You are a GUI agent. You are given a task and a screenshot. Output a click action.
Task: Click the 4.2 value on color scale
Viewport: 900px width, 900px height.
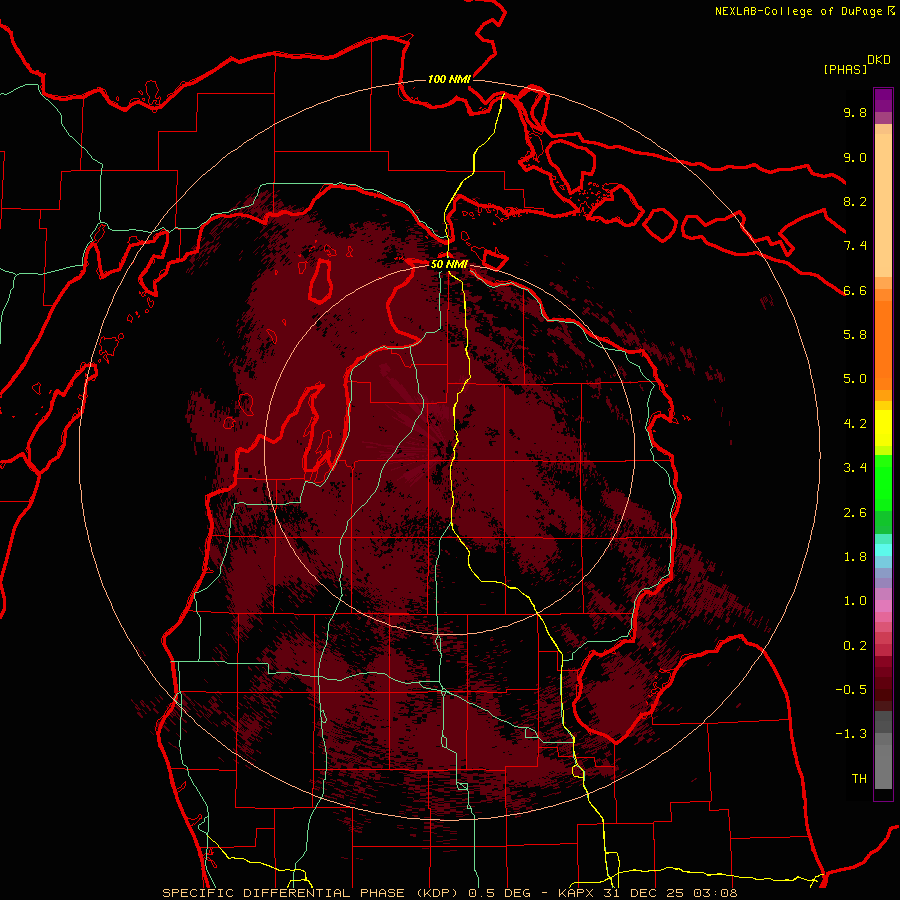855,424
